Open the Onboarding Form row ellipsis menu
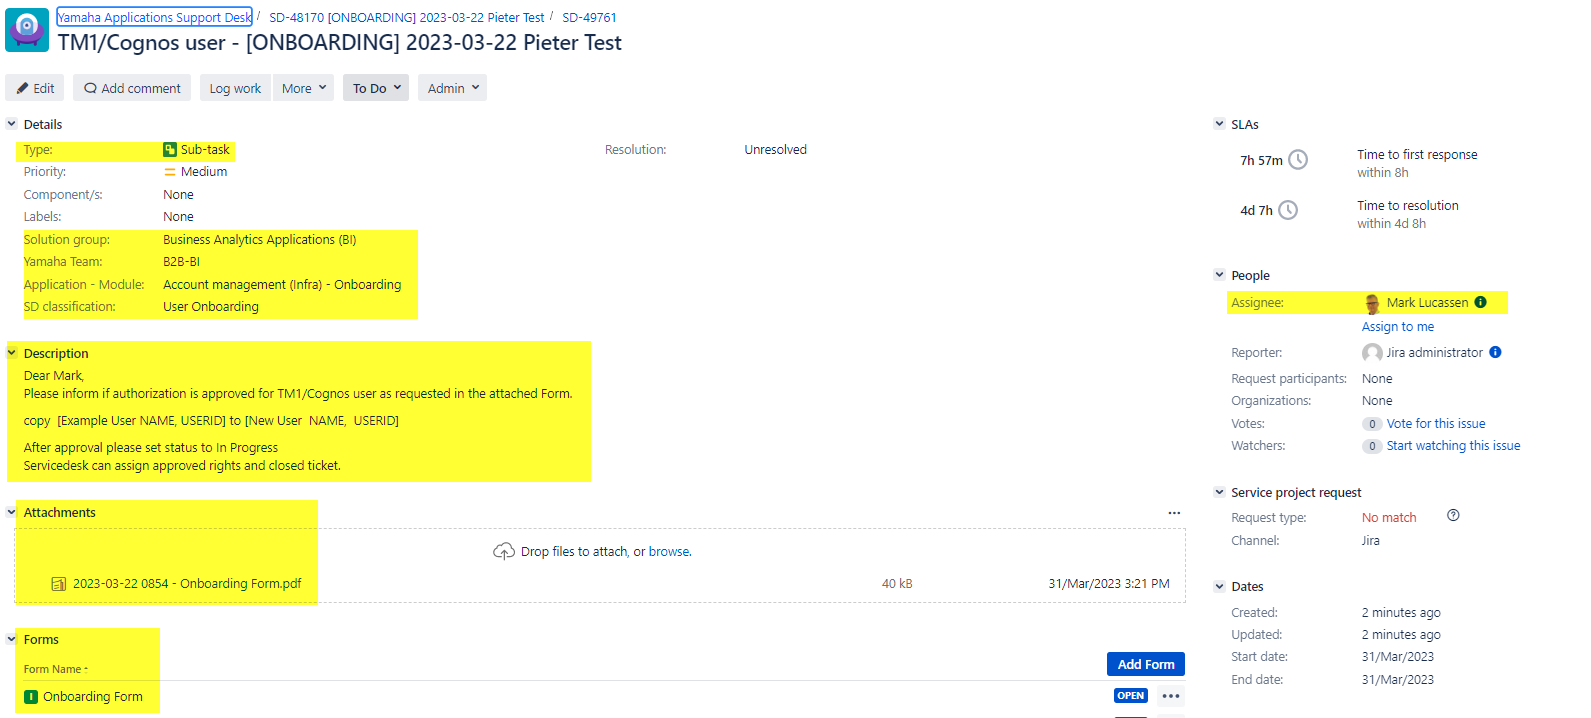The width and height of the screenshot is (1591, 718). click(1171, 696)
